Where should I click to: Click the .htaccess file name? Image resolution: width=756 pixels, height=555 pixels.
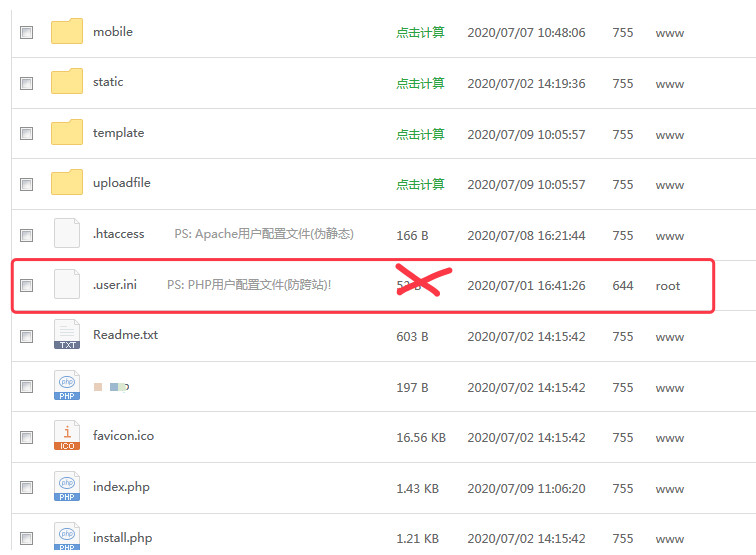[x=118, y=234]
